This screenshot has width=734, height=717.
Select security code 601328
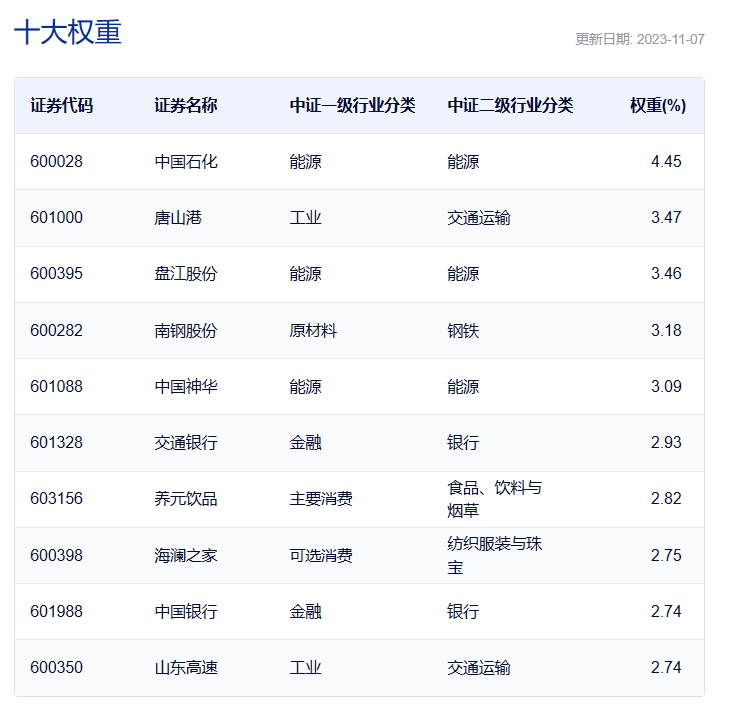[57, 443]
